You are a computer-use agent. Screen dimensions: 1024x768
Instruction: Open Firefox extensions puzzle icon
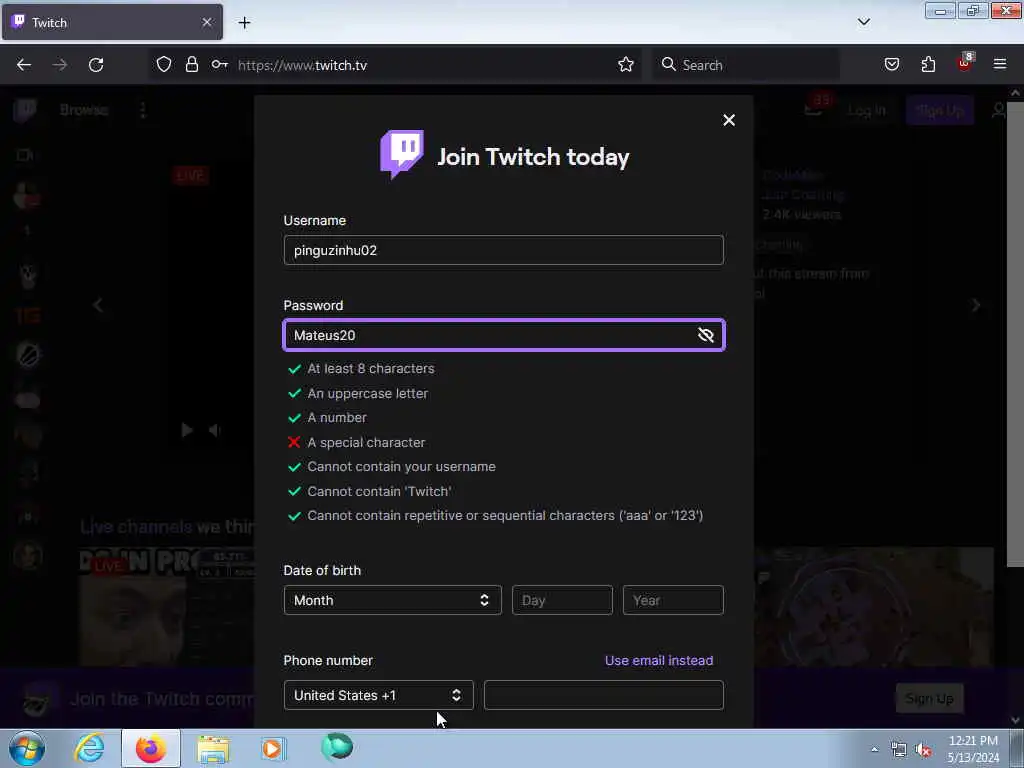928,65
